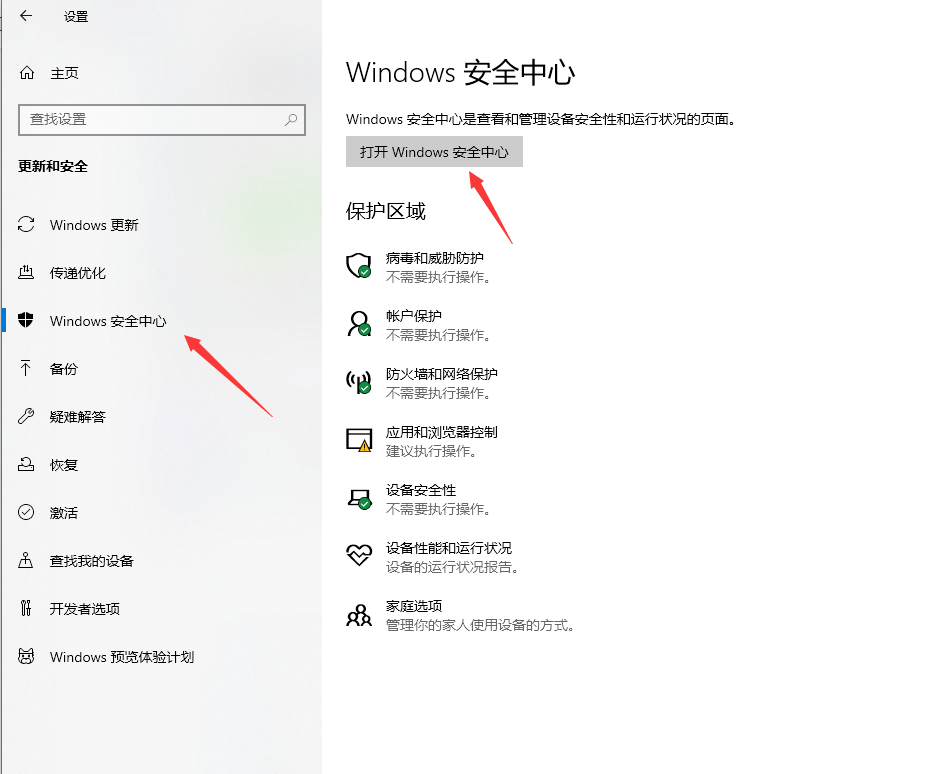Open 家庭选项 protection area
This screenshot has height=774, width=935.
[414, 606]
